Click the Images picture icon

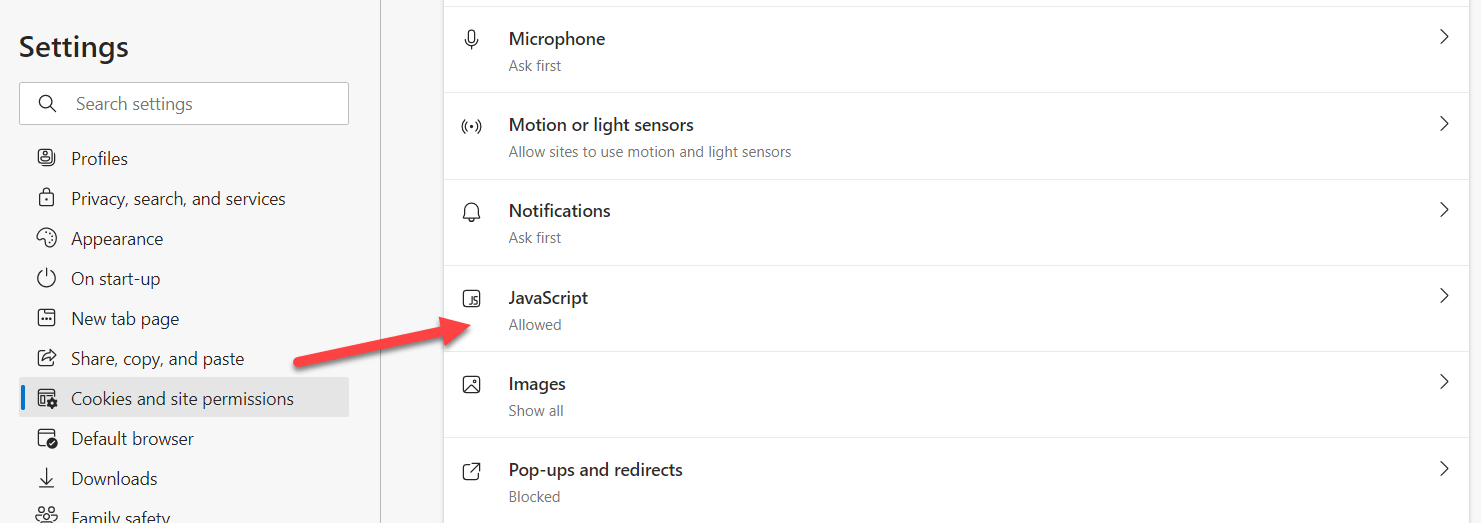(471, 384)
